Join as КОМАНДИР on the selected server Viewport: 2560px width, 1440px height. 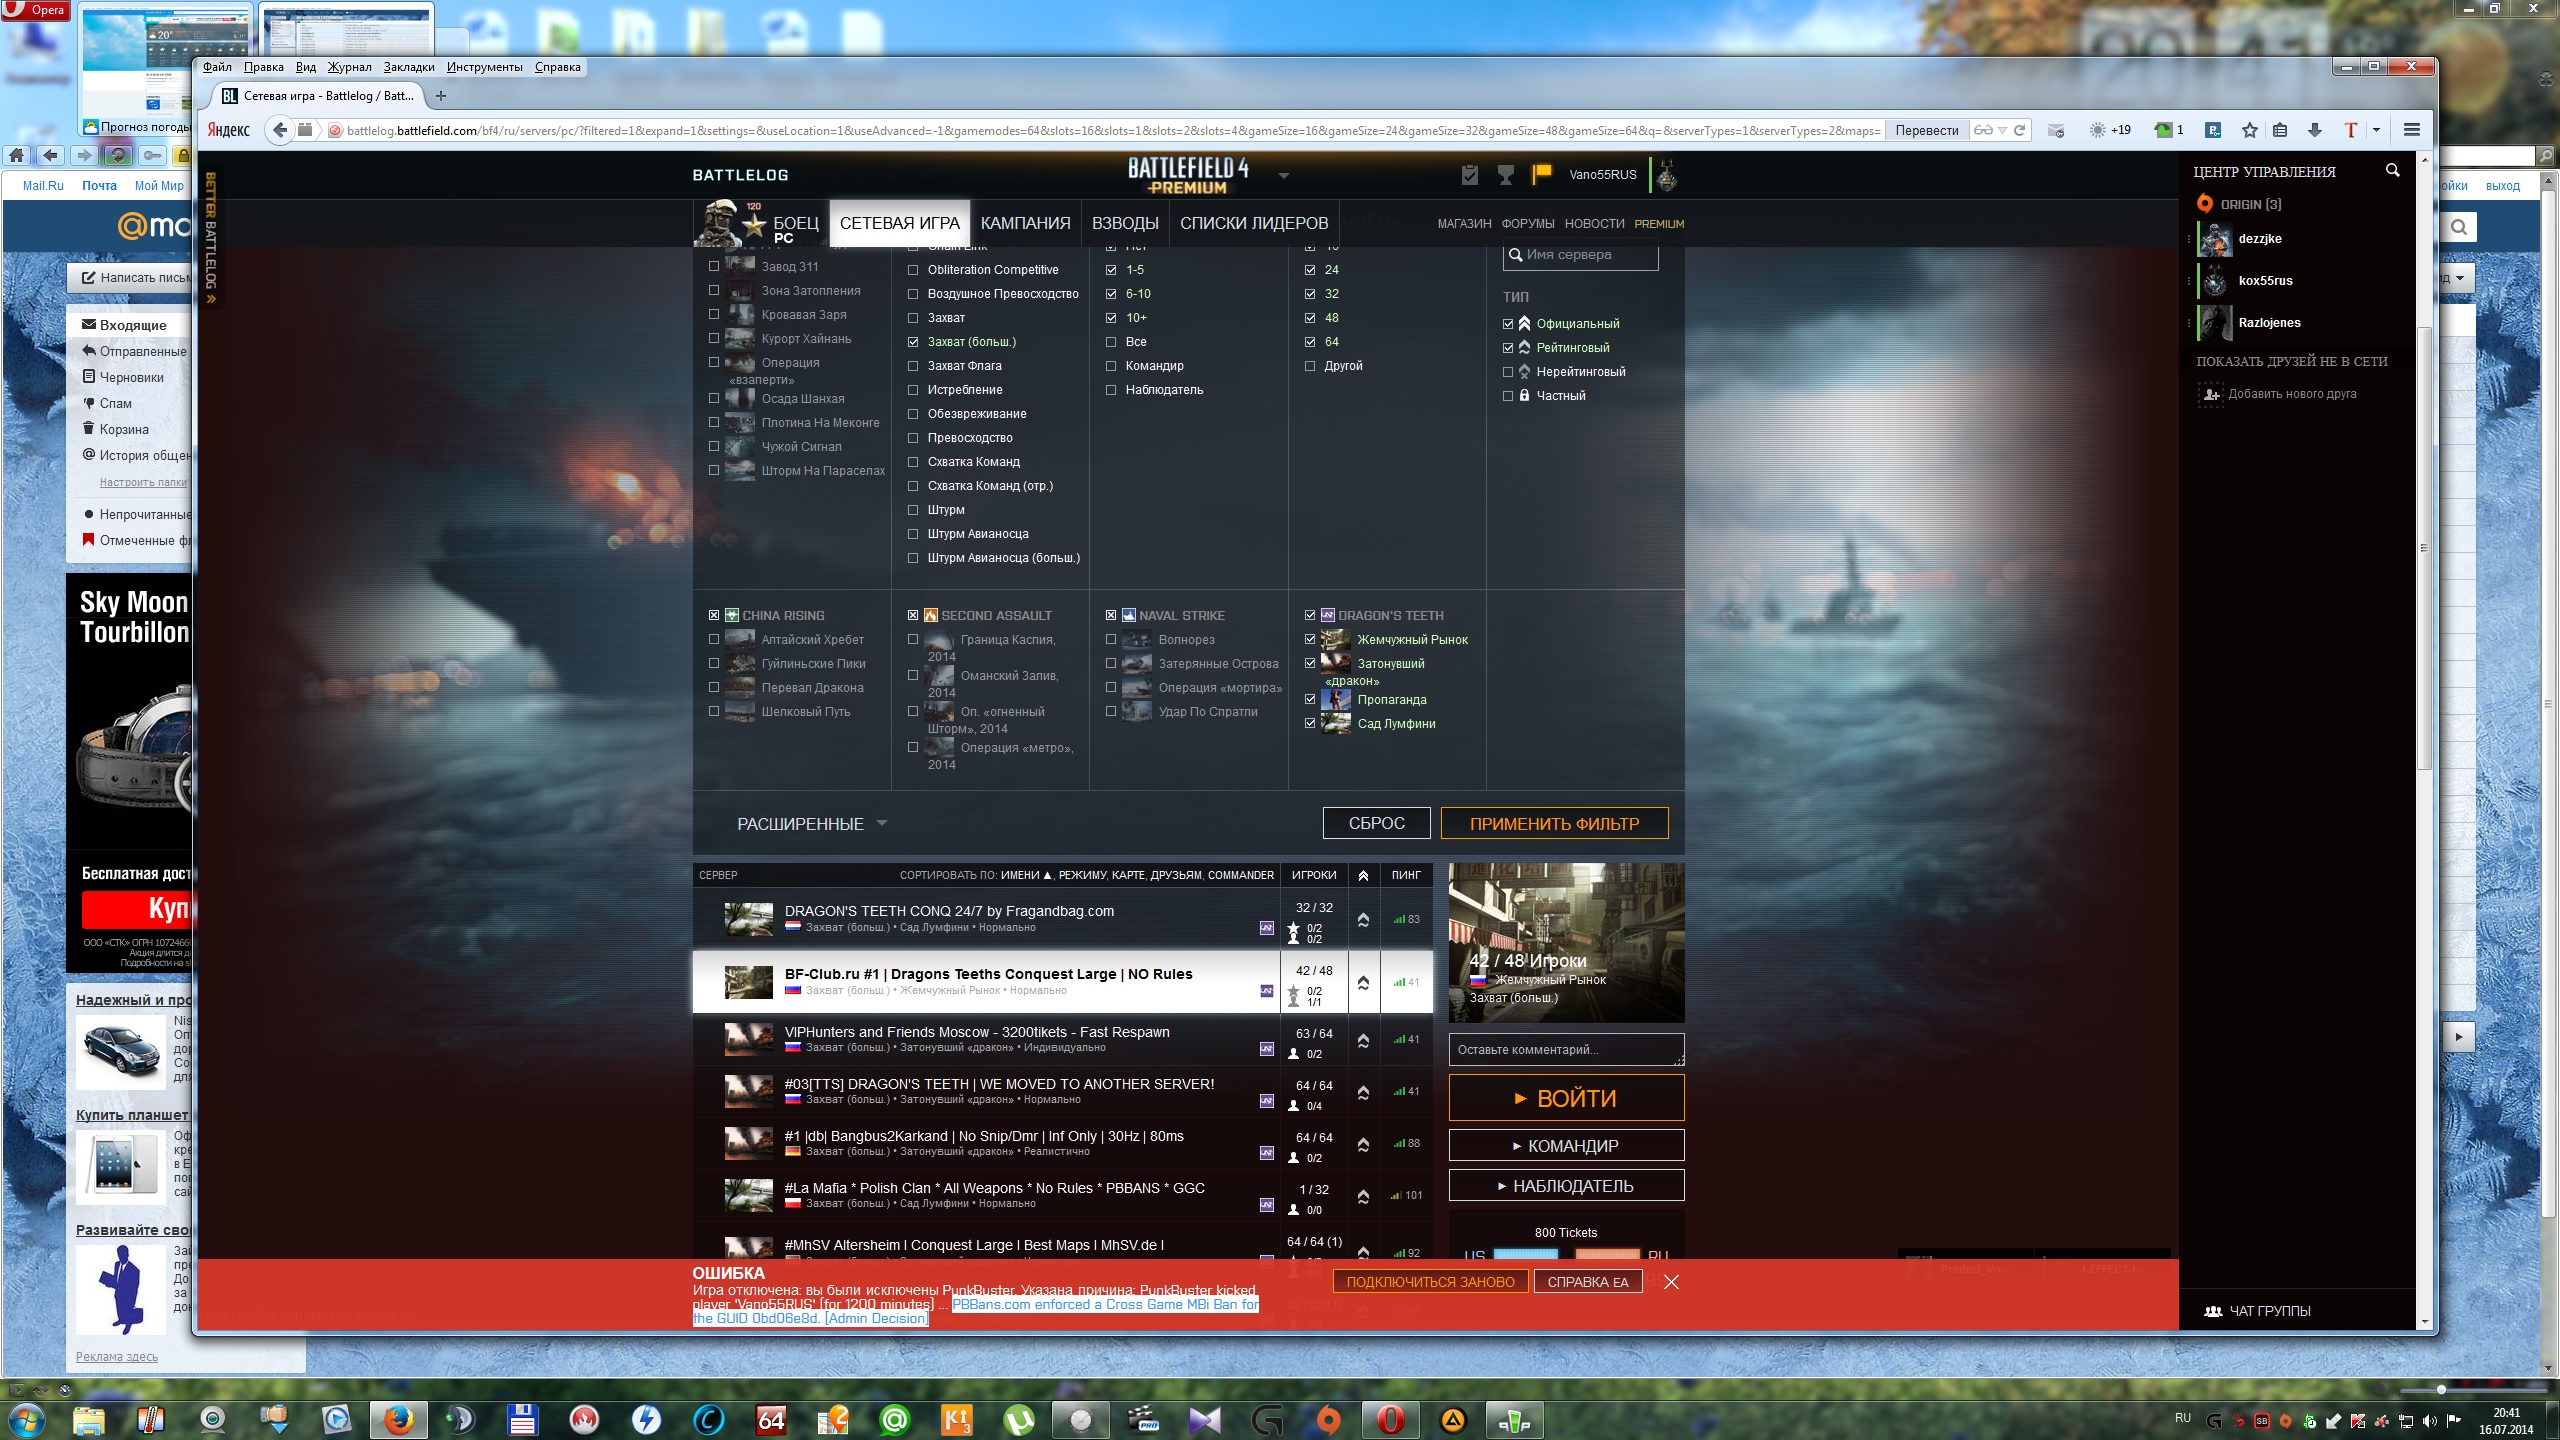1566,1146
